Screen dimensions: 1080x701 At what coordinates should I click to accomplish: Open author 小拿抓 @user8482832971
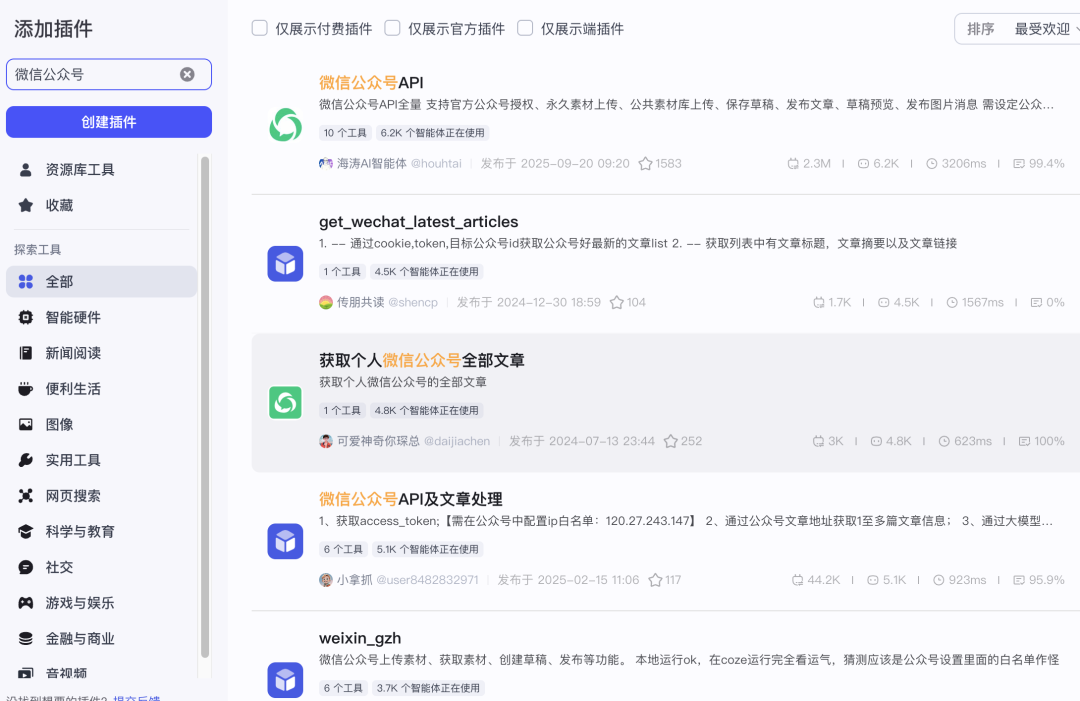[x=399, y=580]
